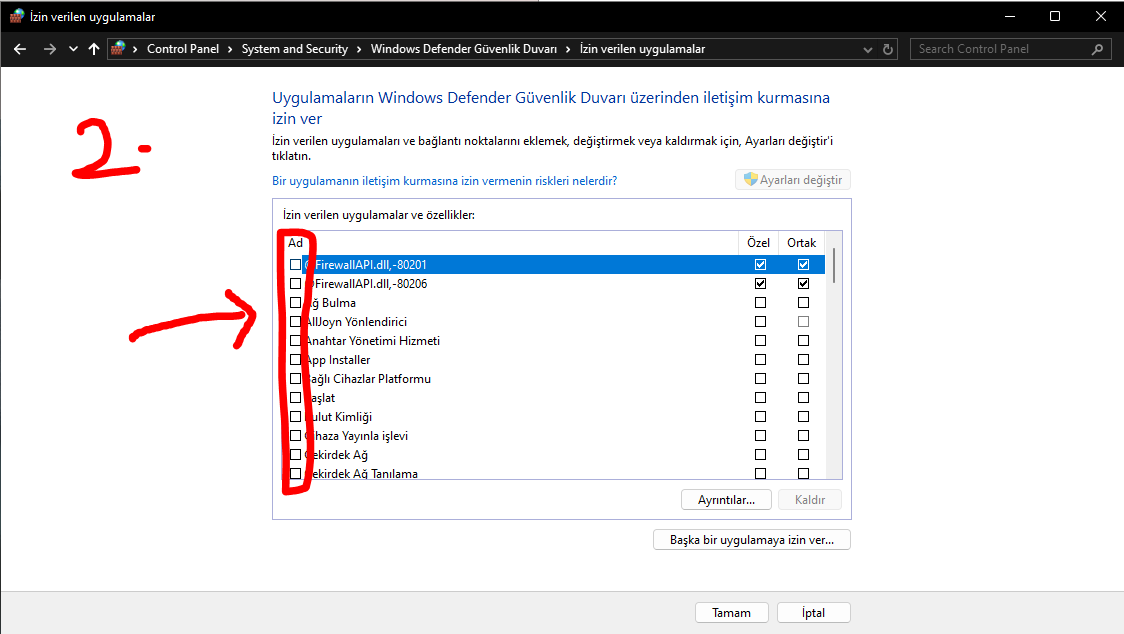The image size is (1124, 634).
Task: Go forward with the forward arrow
Action: (x=49, y=49)
